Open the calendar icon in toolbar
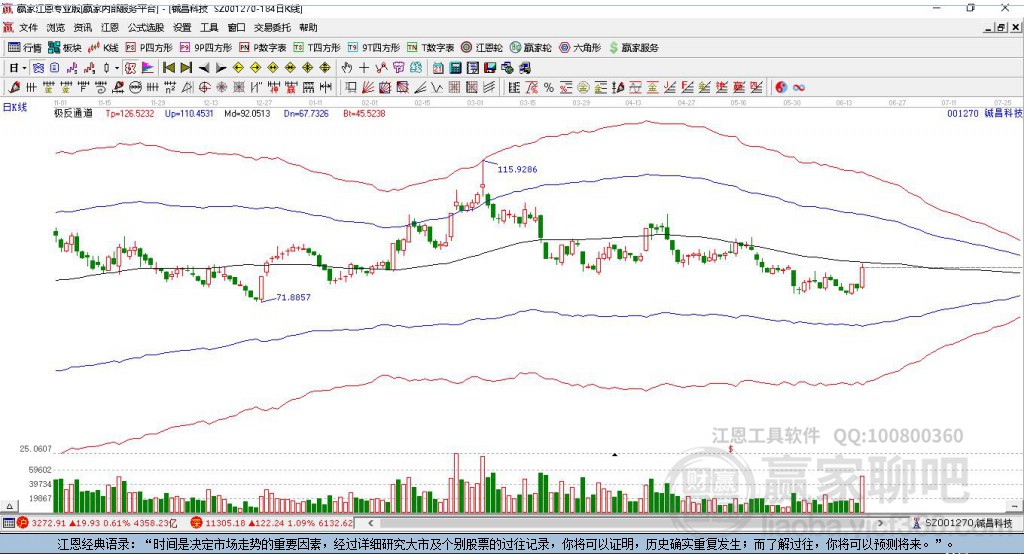The width and height of the screenshot is (1024, 554). coord(438,68)
